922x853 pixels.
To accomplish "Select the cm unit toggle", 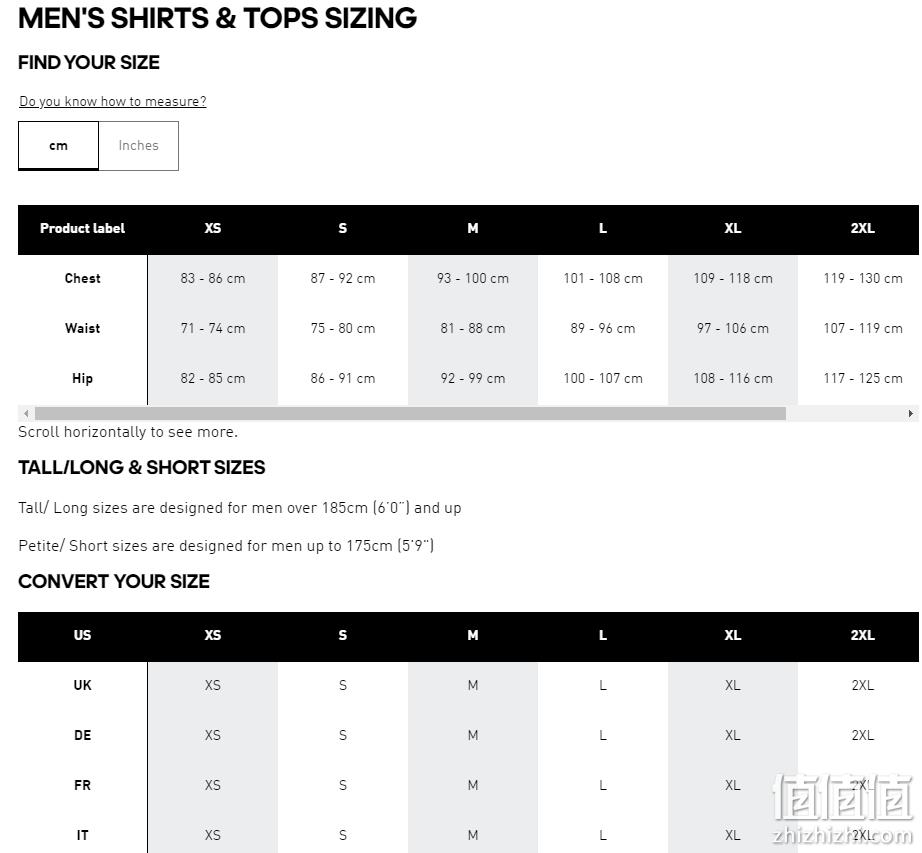I will tap(58, 146).
